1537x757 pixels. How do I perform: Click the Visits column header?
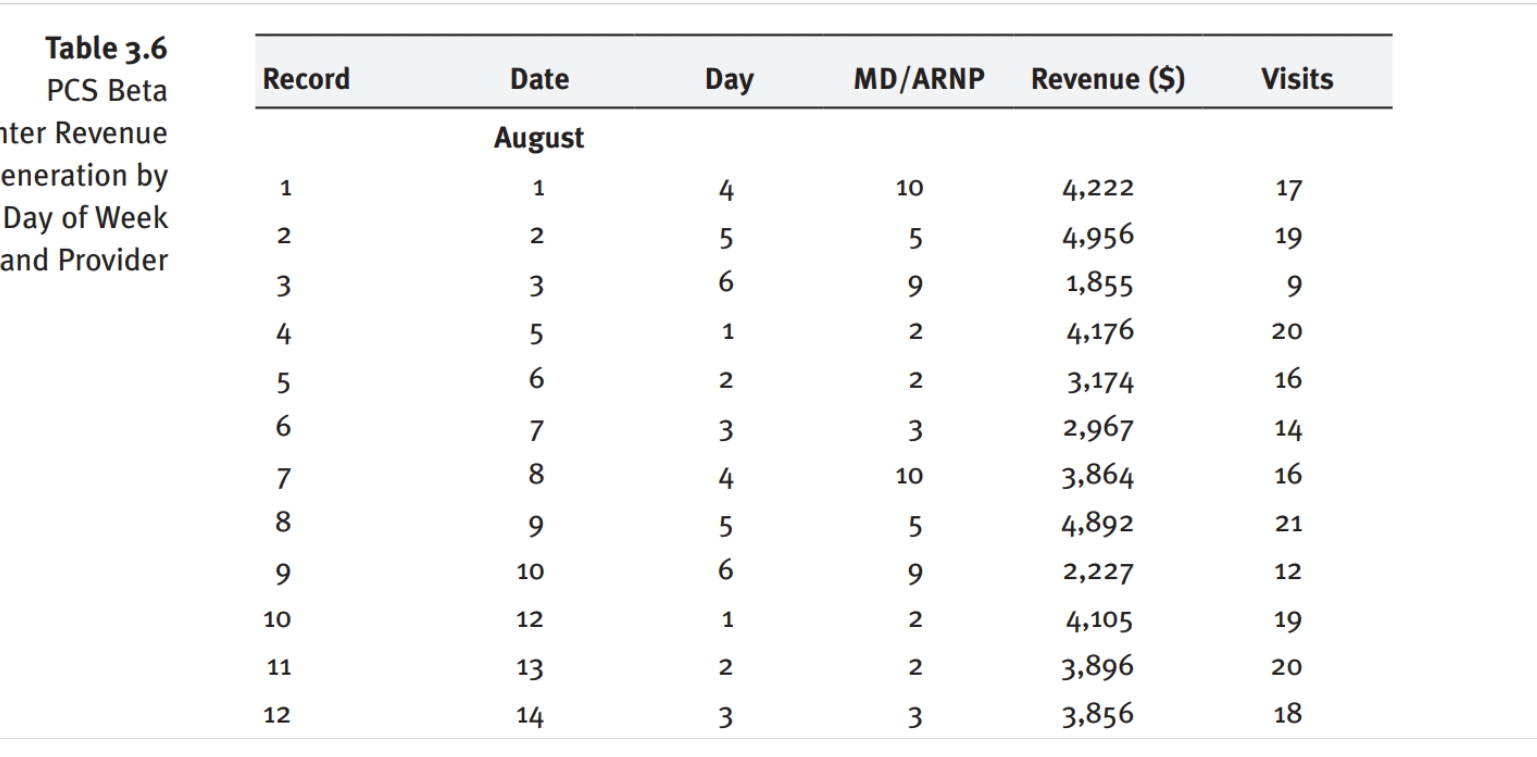click(1298, 80)
